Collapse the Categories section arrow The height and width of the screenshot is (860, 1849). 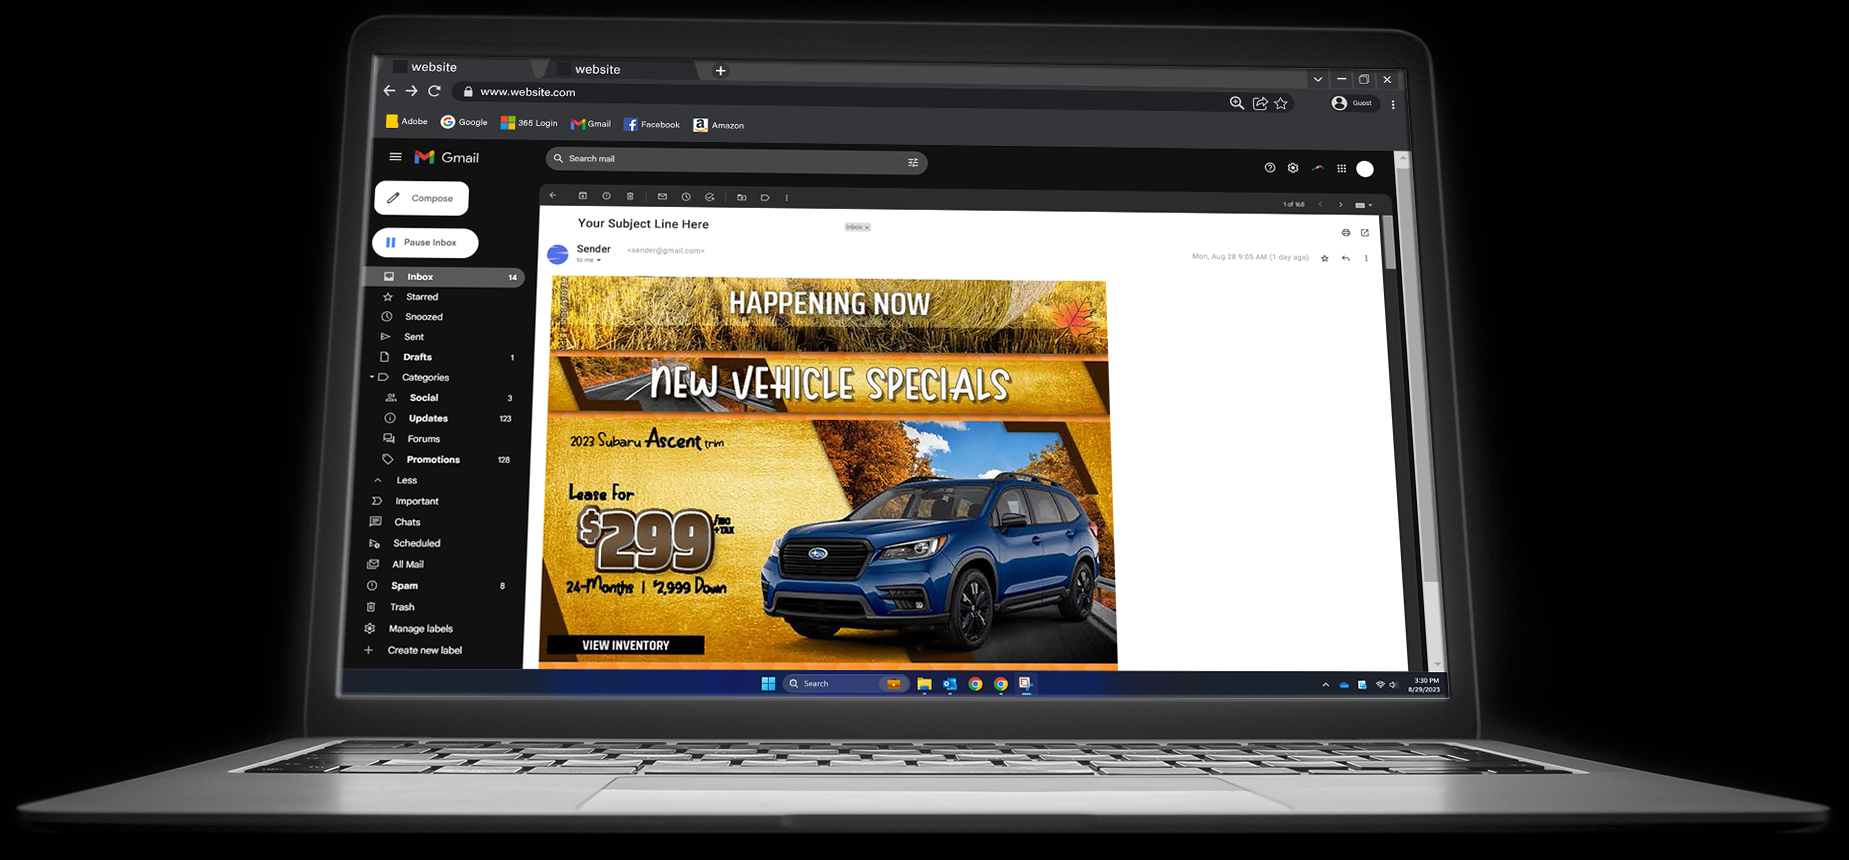click(372, 377)
